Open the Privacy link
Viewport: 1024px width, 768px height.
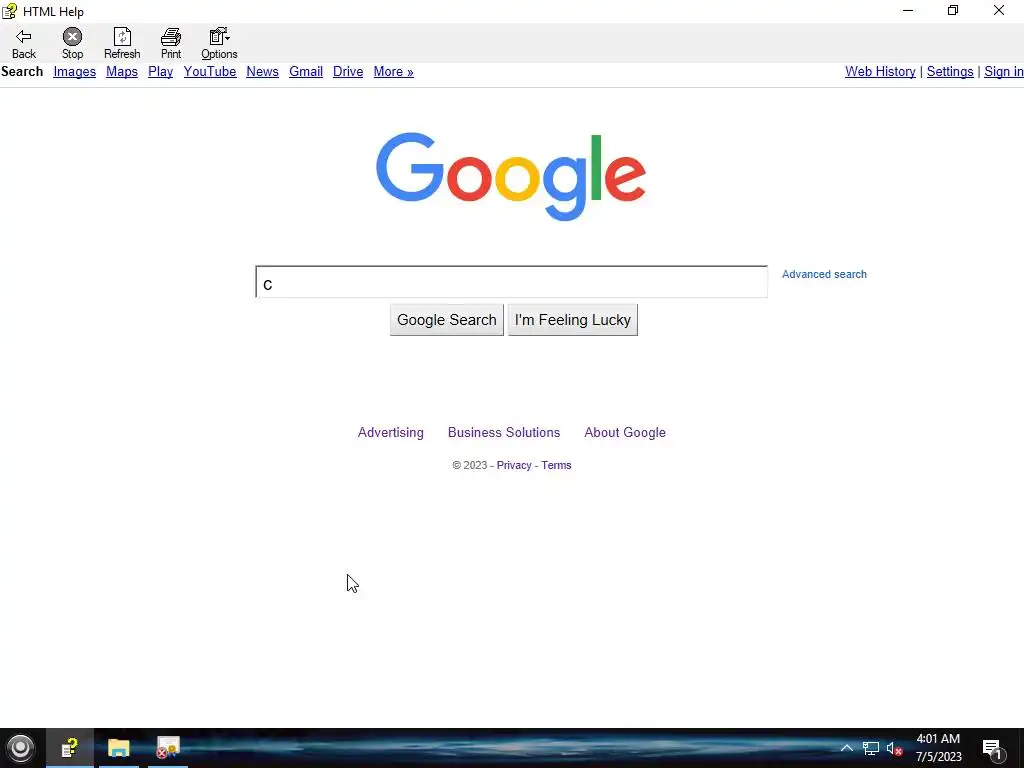pos(514,465)
